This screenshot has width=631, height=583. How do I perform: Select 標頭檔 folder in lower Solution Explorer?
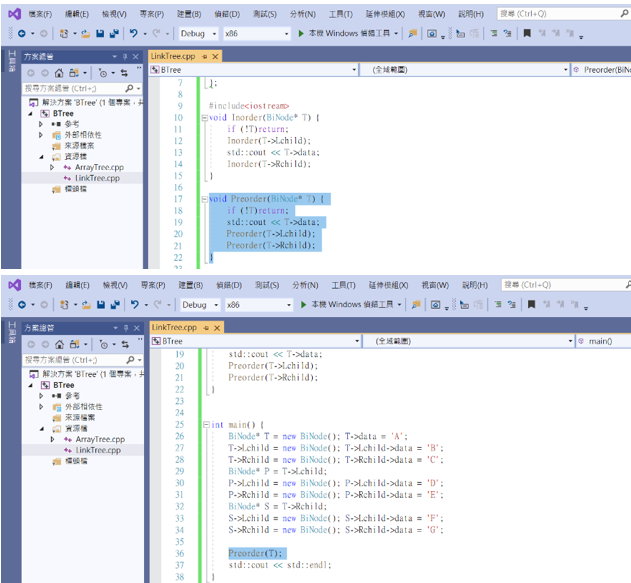[76, 461]
